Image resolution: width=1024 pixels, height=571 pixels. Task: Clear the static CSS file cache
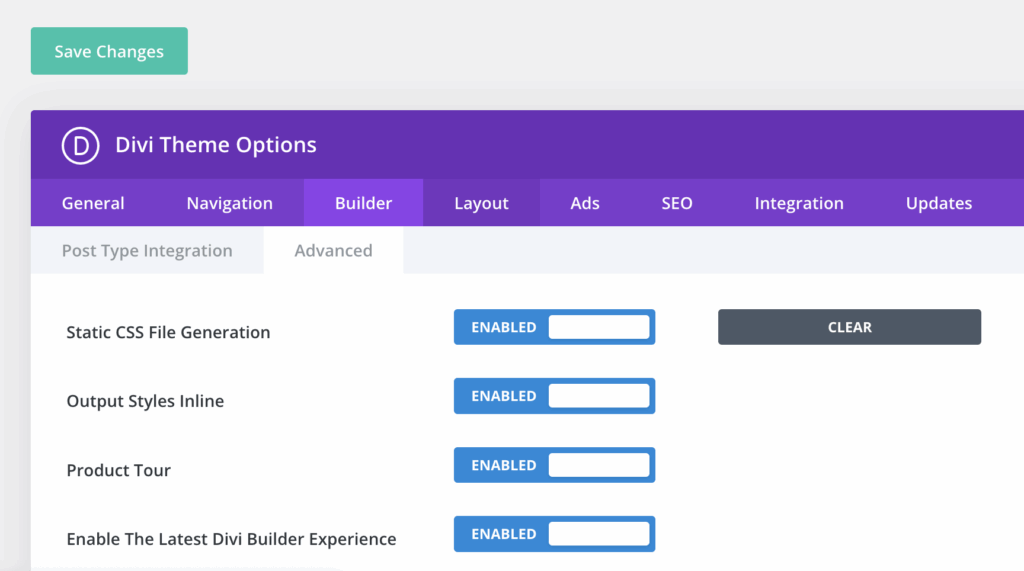[x=849, y=327]
